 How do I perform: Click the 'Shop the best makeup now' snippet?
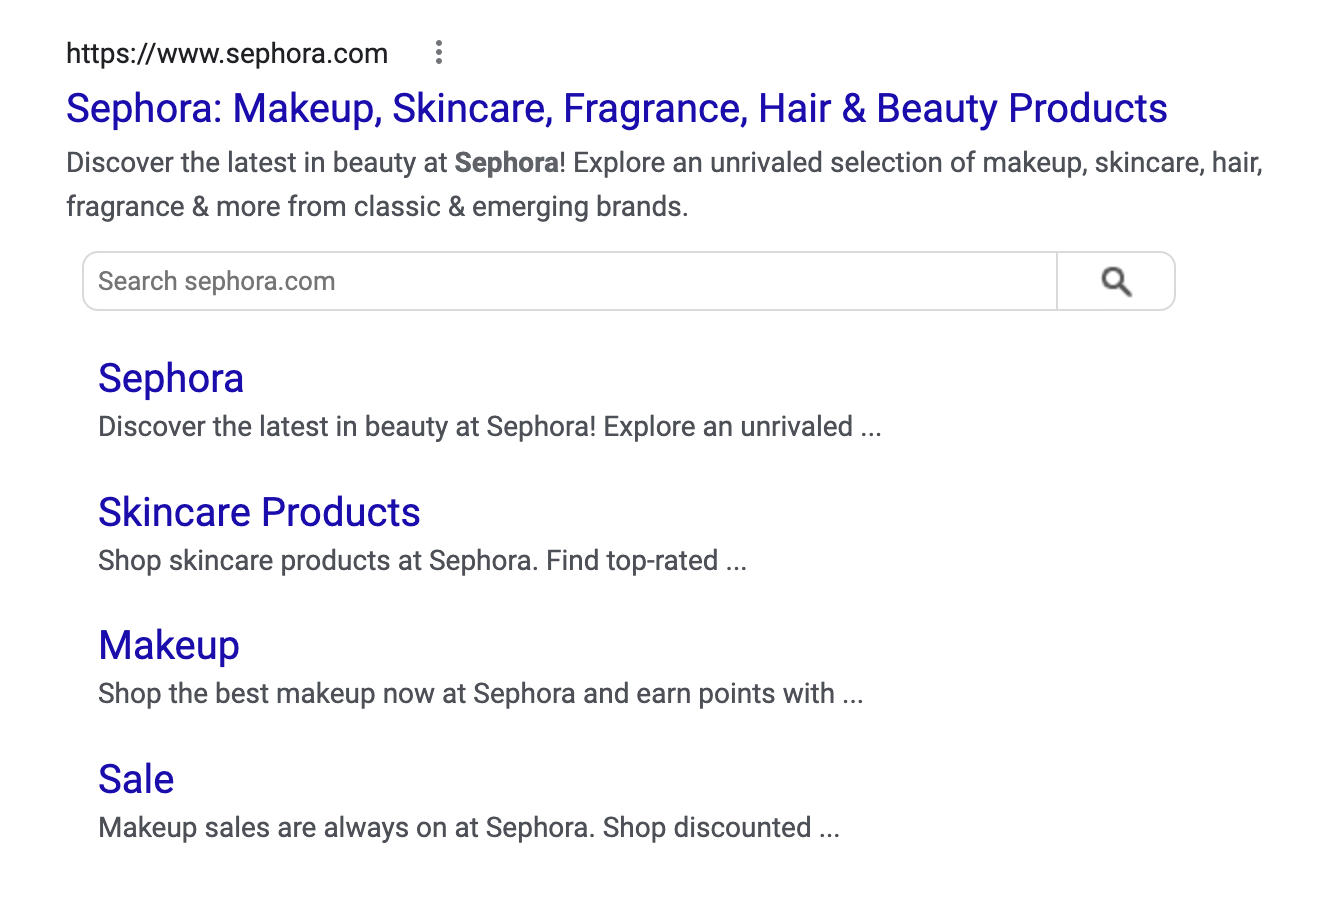(x=466, y=694)
